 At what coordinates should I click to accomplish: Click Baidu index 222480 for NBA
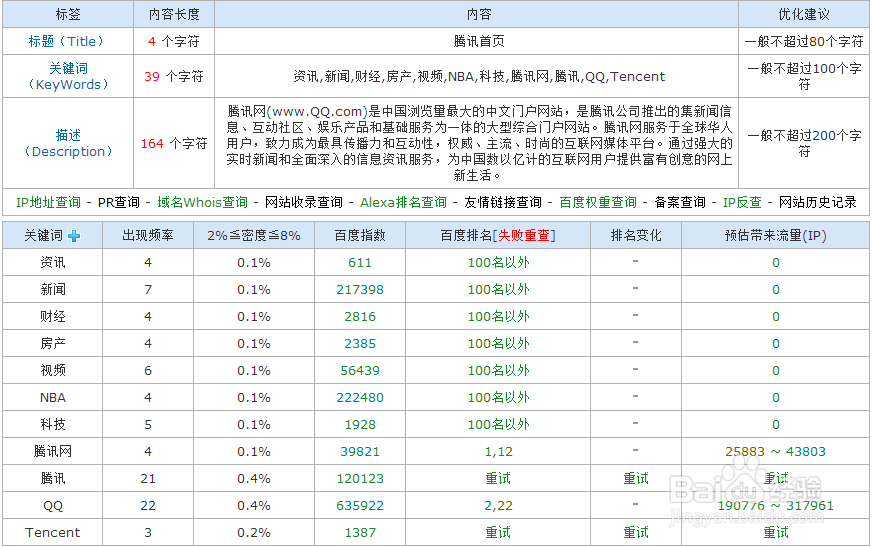coord(360,397)
